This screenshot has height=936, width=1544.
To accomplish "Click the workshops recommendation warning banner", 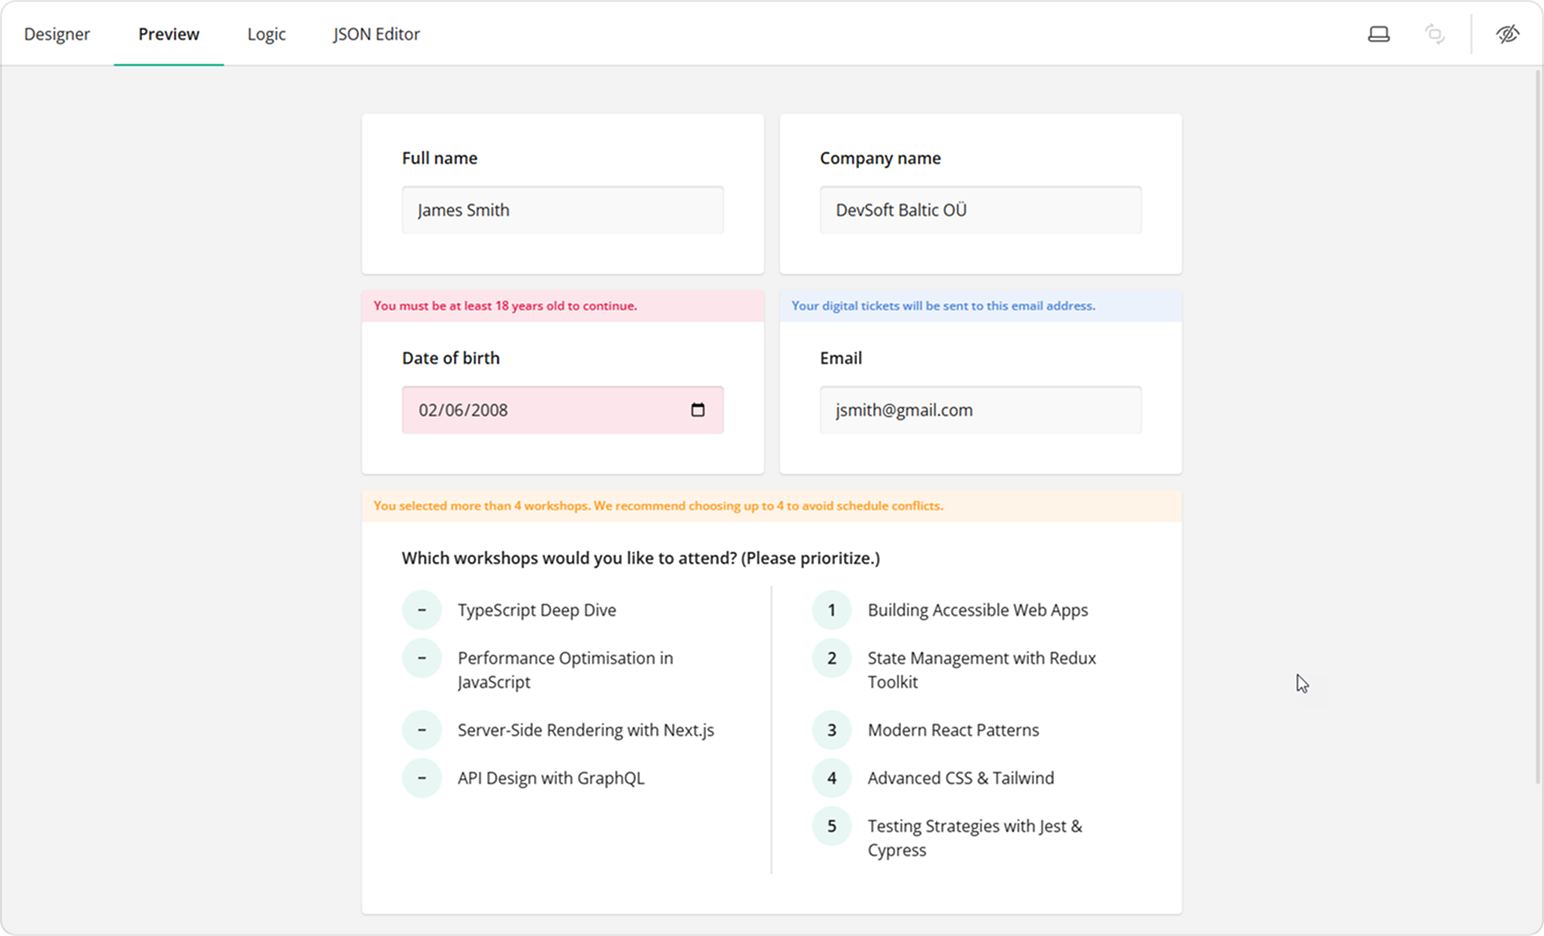I will click(x=771, y=506).
